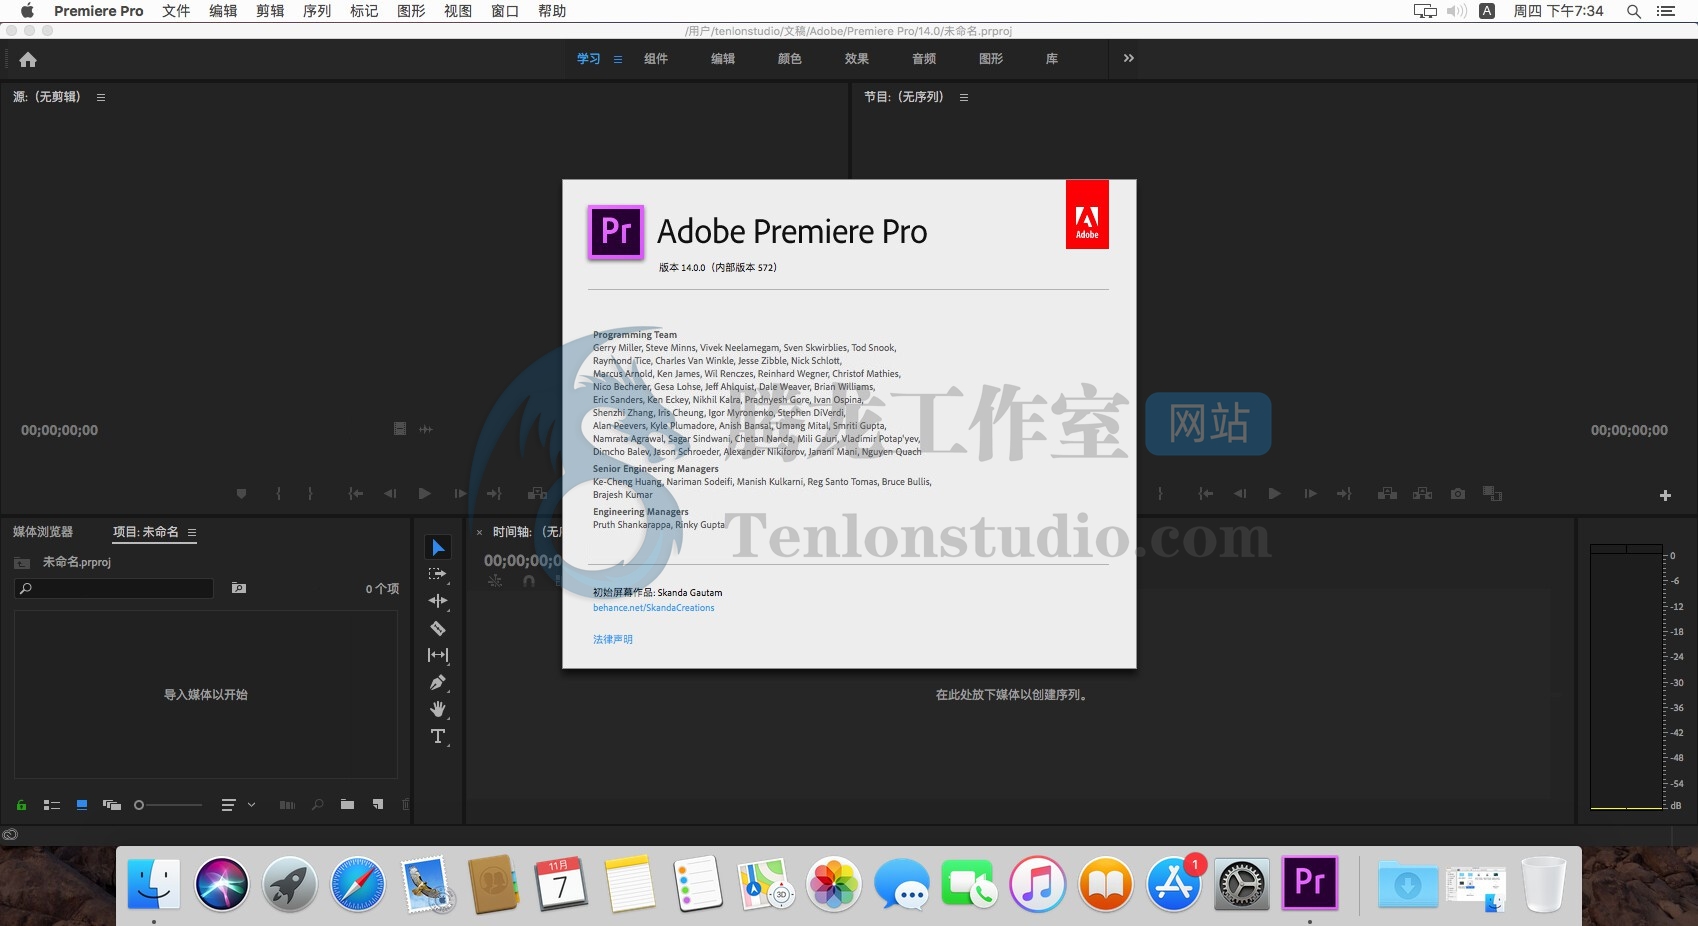Image resolution: width=1698 pixels, height=926 pixels.
Task: Open the 文件 menu in menu bar
Action: tap(176, 11)
